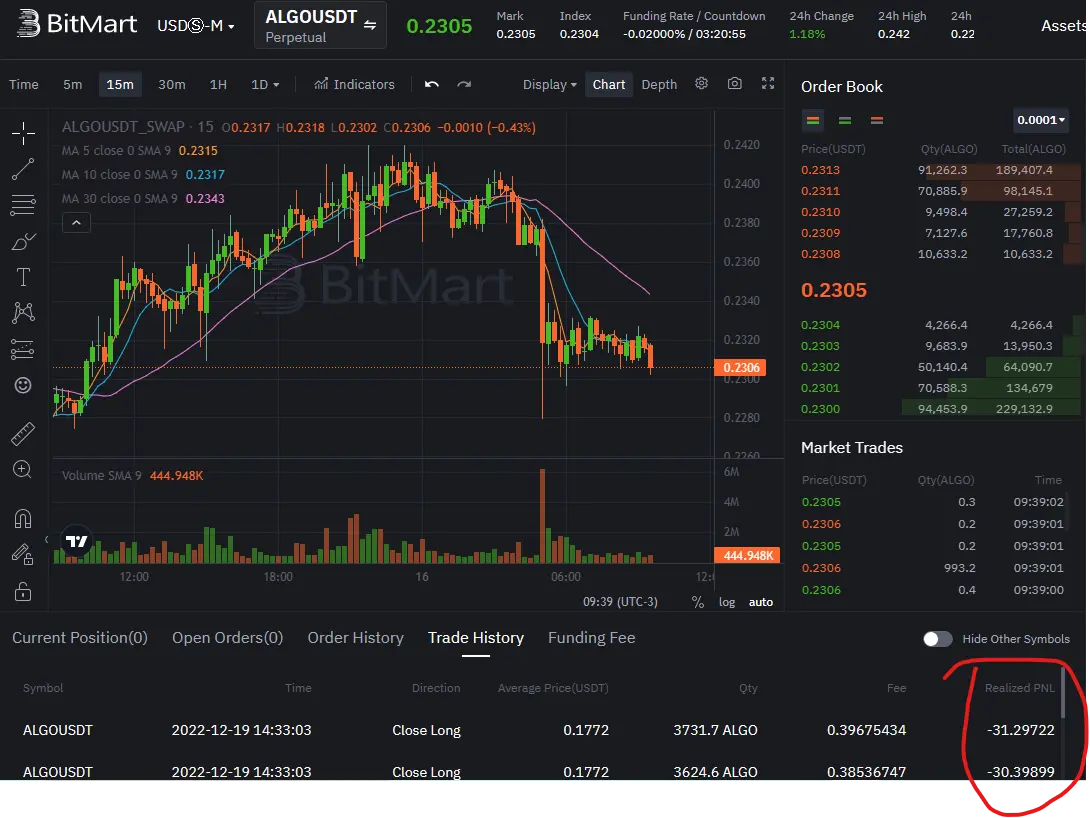The image size is (1090, 818).
Task: Toggle auto scale on the chart
Action: (x=760, y=602)
